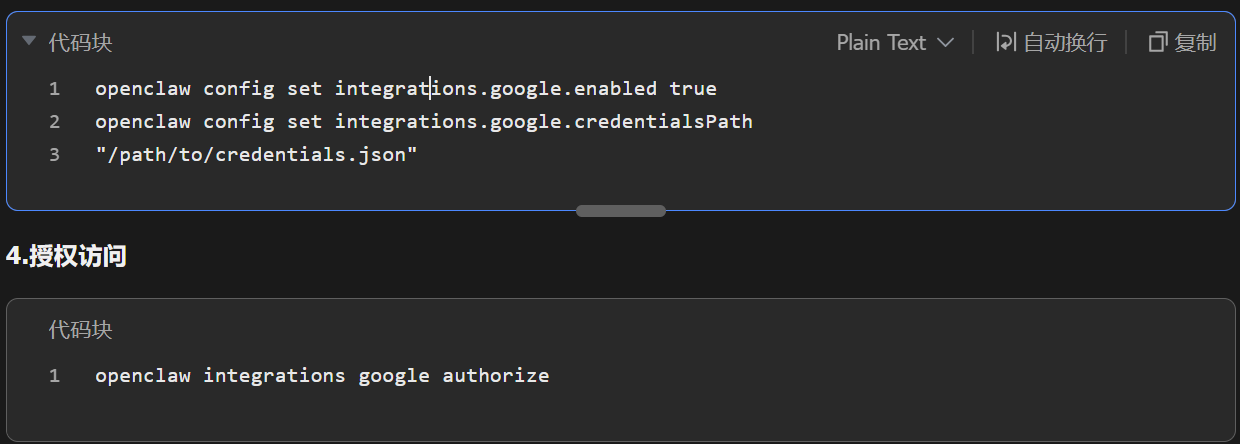Viewport: 1240px width, 444px height.
Task: Toggle the 自动换行 word wrap label
Action: coord(1065,42)
